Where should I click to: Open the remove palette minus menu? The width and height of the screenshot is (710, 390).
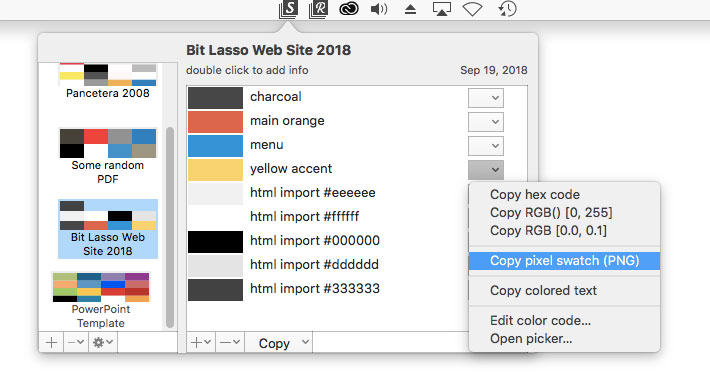[x=76, y=342]
